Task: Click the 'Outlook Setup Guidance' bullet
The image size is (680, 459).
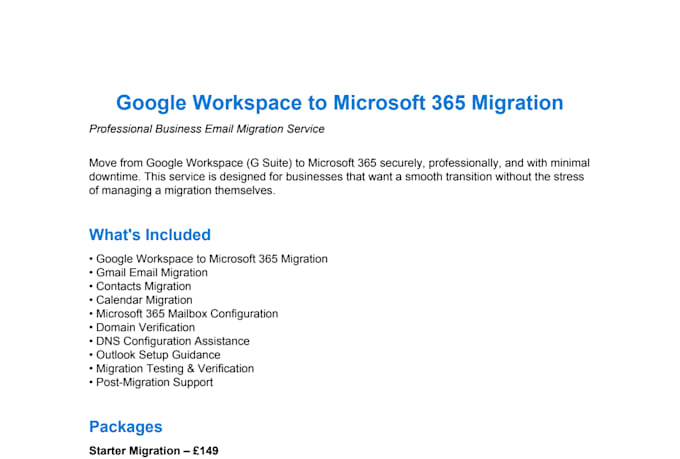Action: point(155,355)
